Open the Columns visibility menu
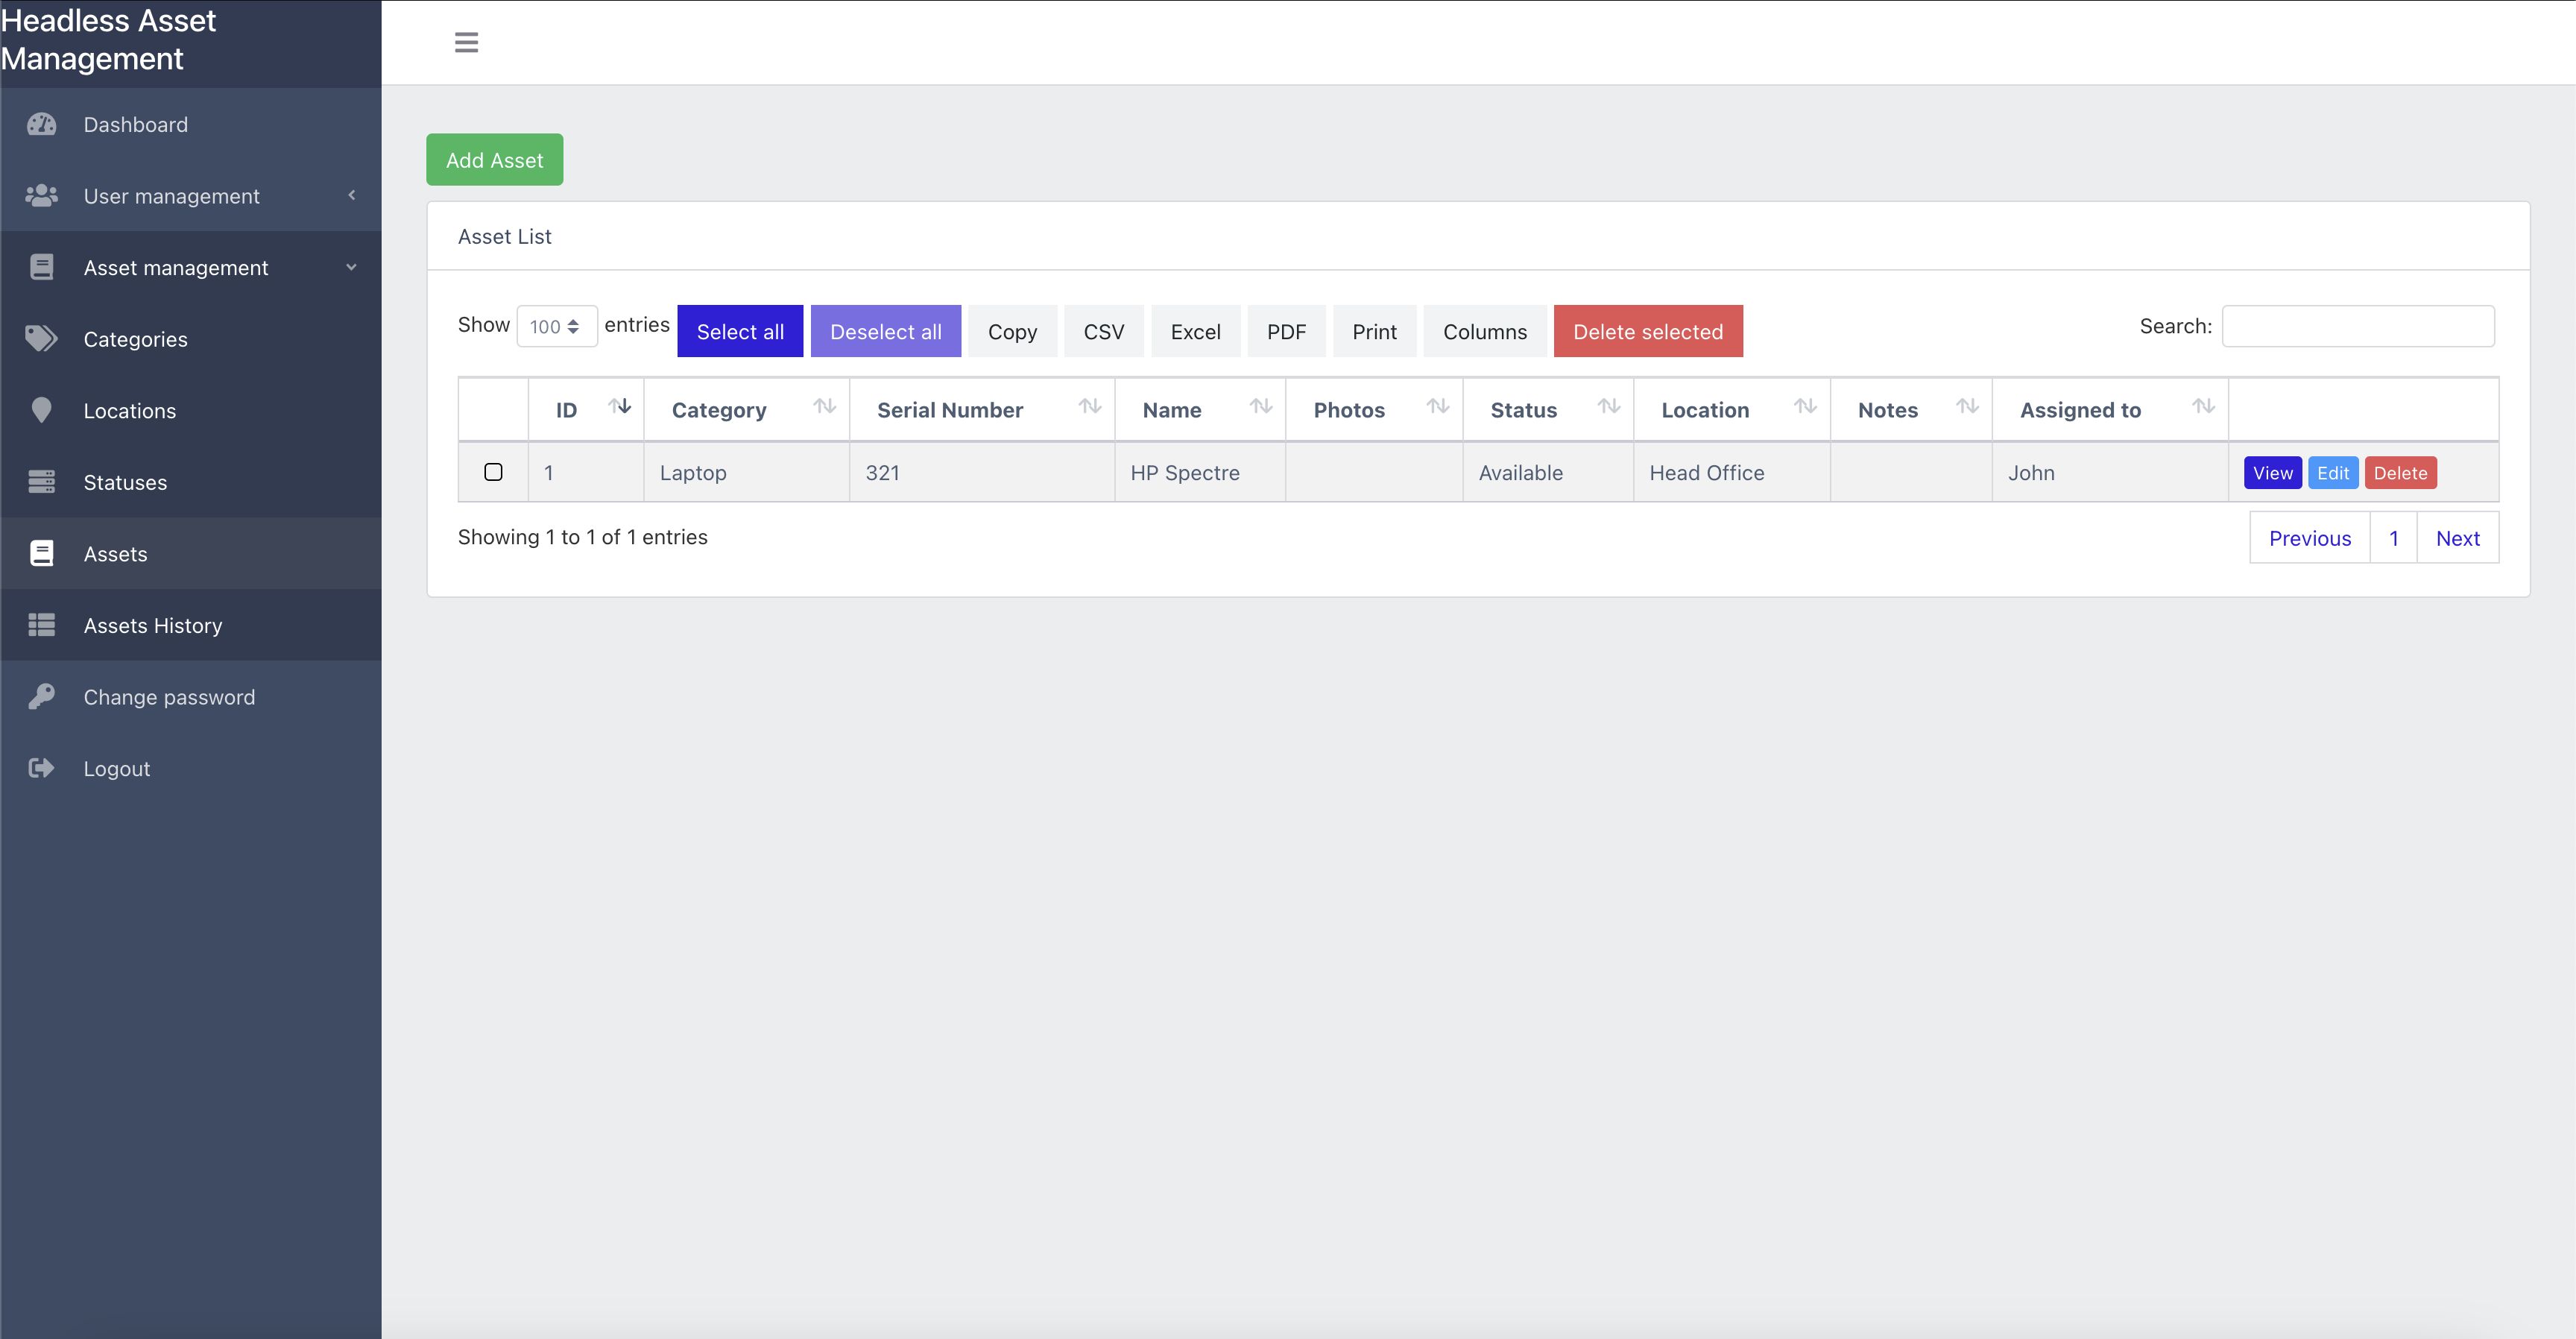This screenshot has height=1339, width=2576. 1484,331
